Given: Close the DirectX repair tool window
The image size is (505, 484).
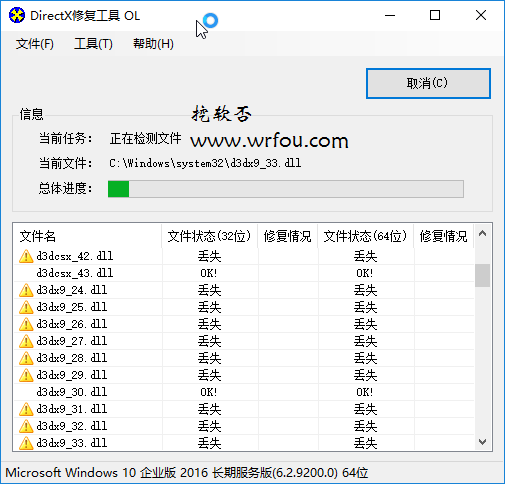Looking at the screenshot, I should pos(481,15).
